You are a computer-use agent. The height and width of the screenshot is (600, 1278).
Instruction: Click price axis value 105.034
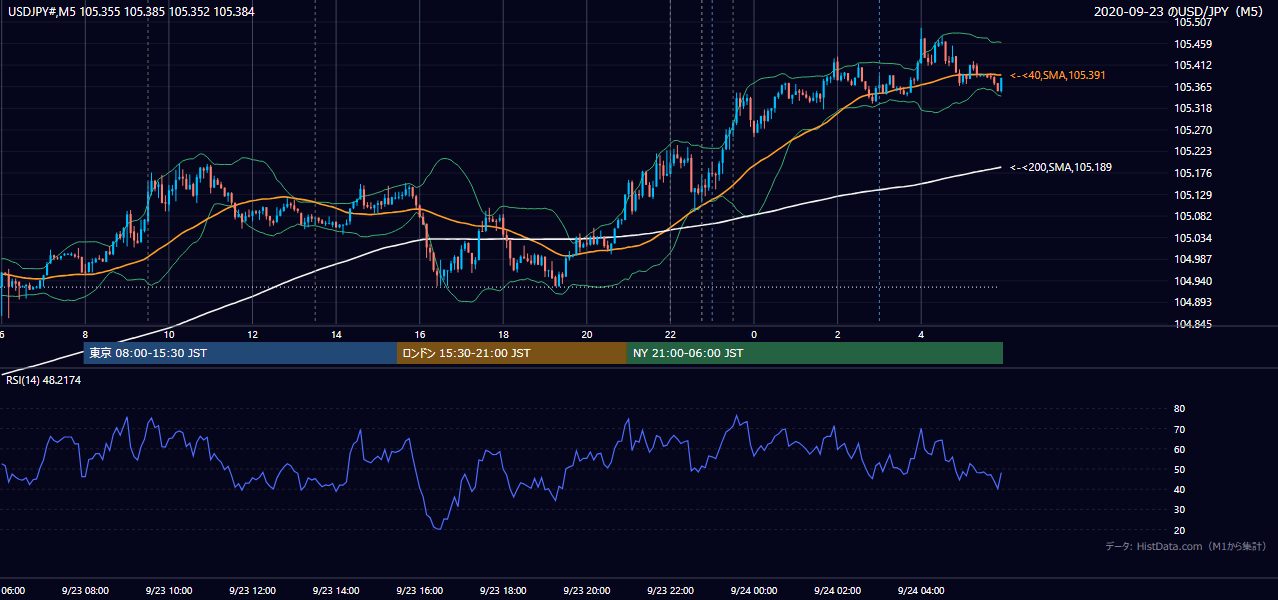click(1193, 238)
